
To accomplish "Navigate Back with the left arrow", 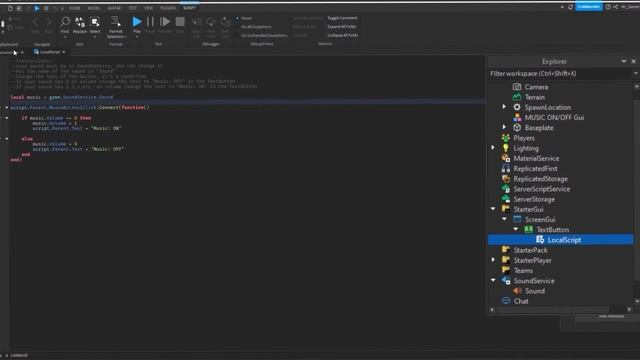I will click(x=36, y=22).
